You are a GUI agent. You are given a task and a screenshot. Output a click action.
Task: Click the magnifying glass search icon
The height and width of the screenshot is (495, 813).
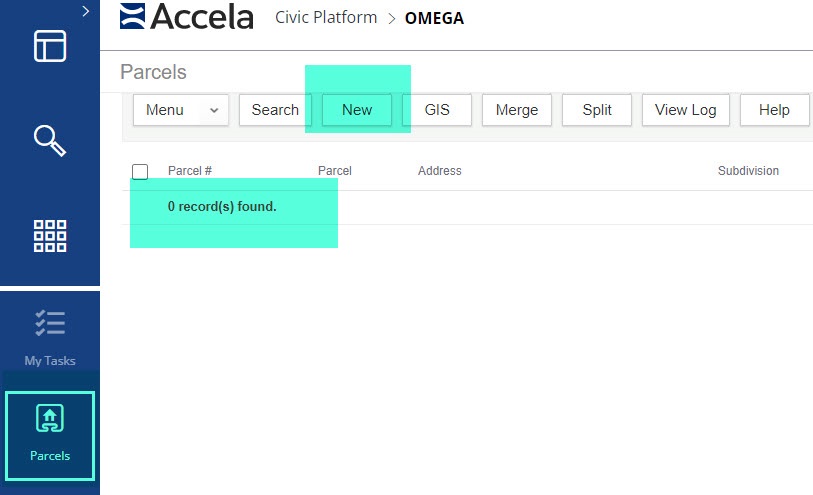tap(50, 141)
